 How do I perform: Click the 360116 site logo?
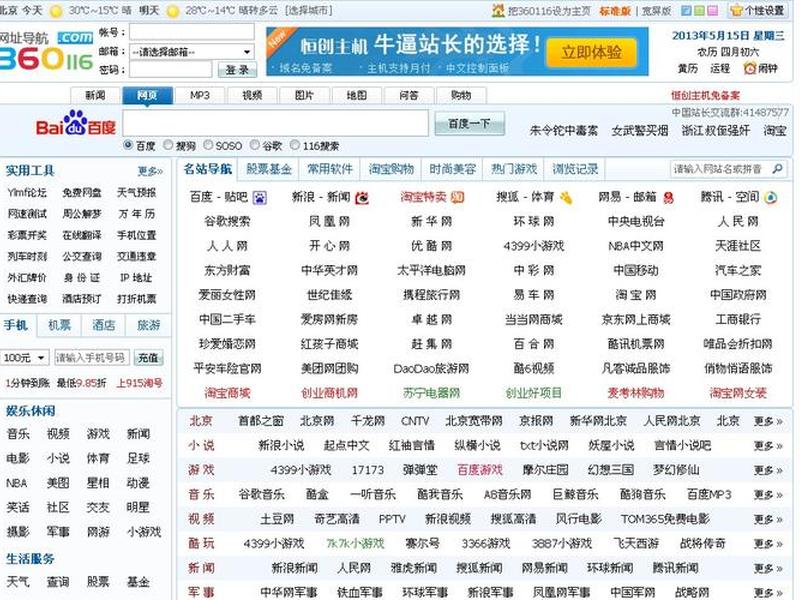click(46, 52)
